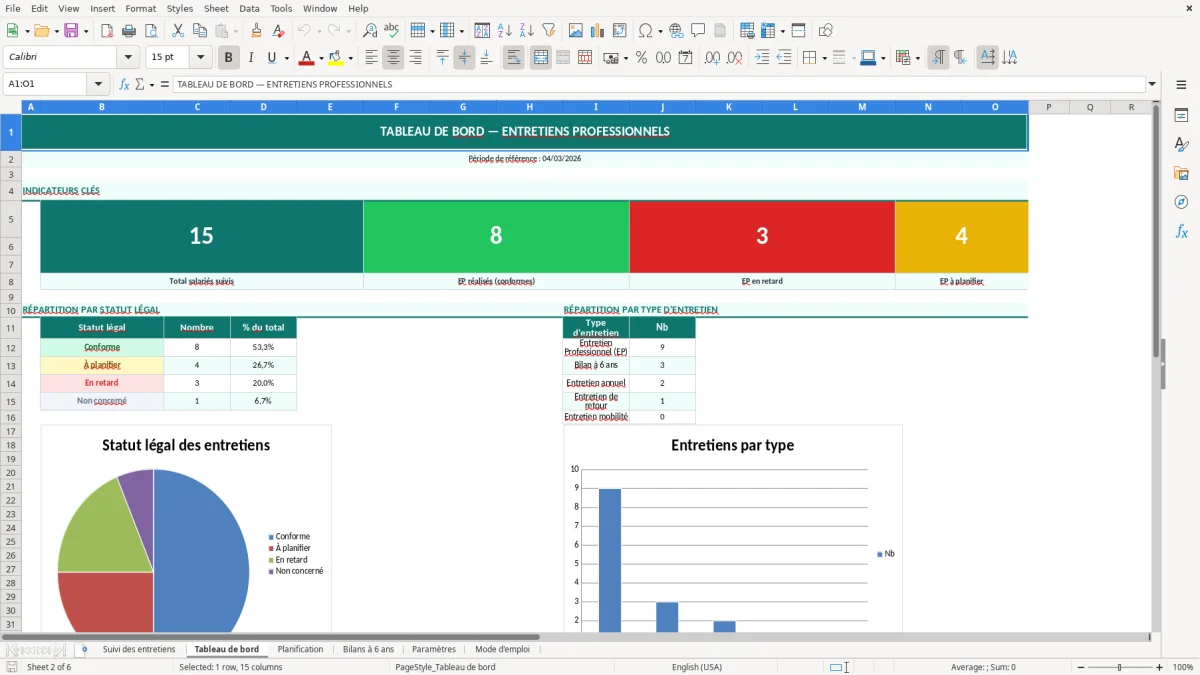Screen dimensions: 1200x675
Task: Open Function Wizard fx icon
Action: coord(125,85)
